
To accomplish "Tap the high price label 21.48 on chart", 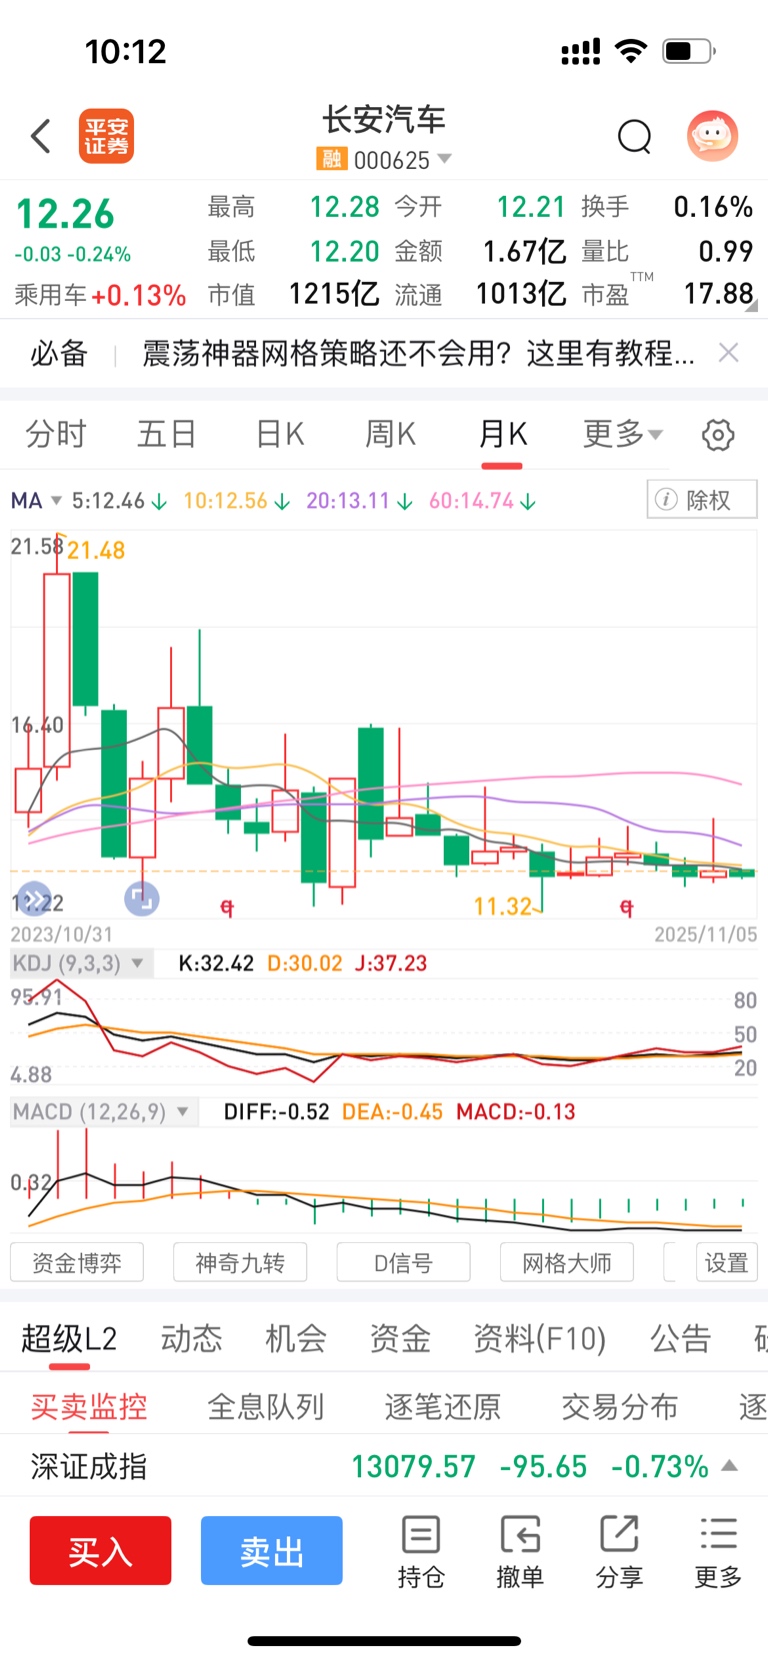I will point(96,550).
